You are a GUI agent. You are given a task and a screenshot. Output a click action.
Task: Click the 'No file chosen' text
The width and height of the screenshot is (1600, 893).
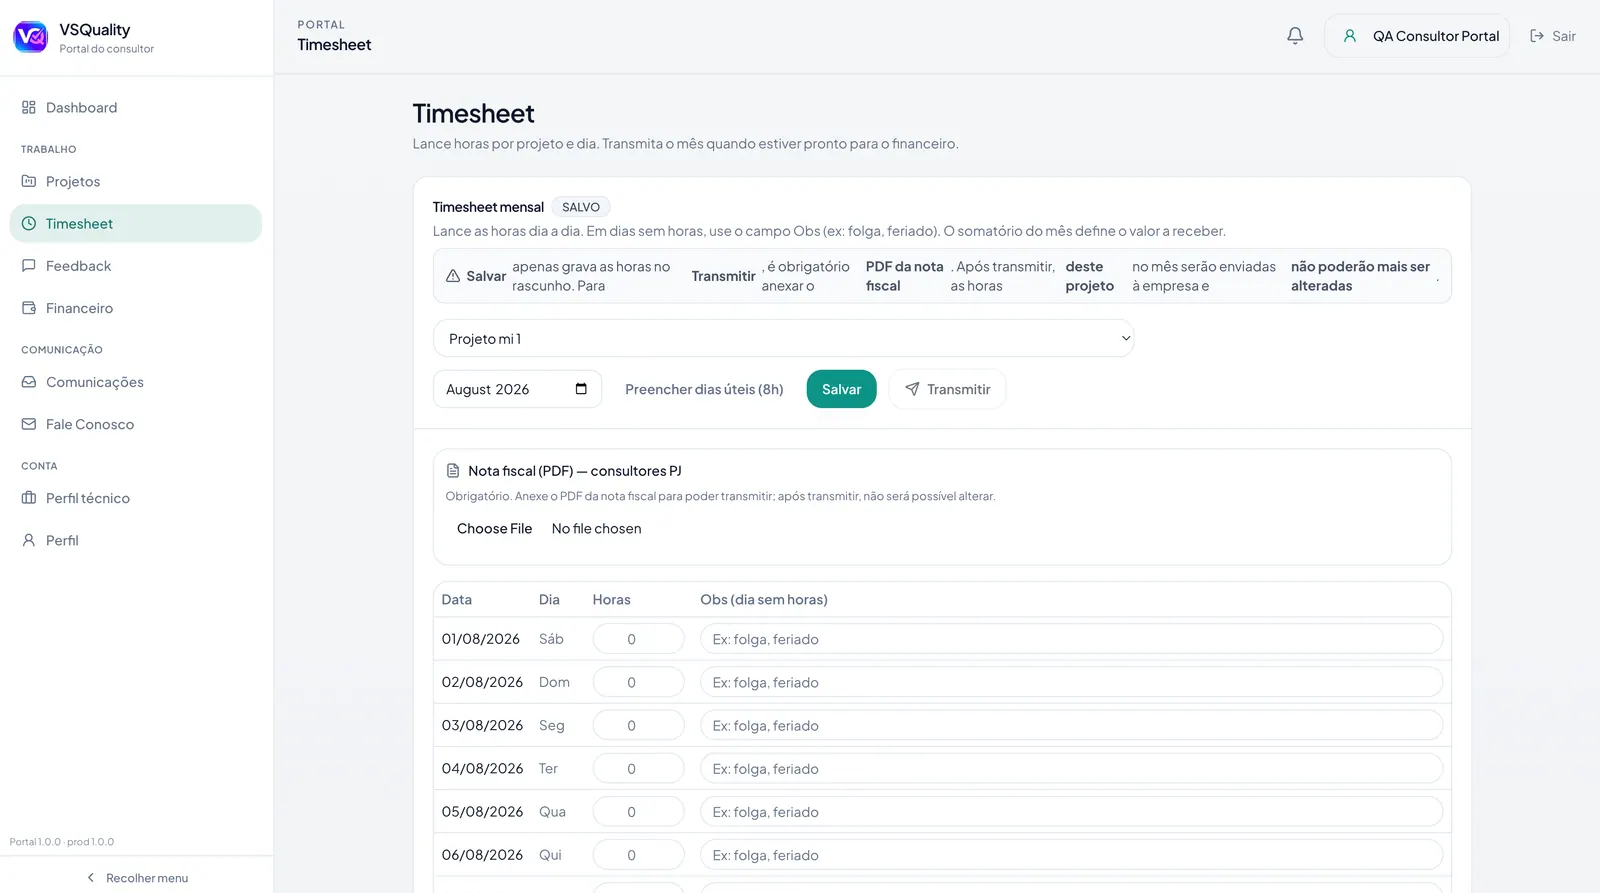click(596, 528)
